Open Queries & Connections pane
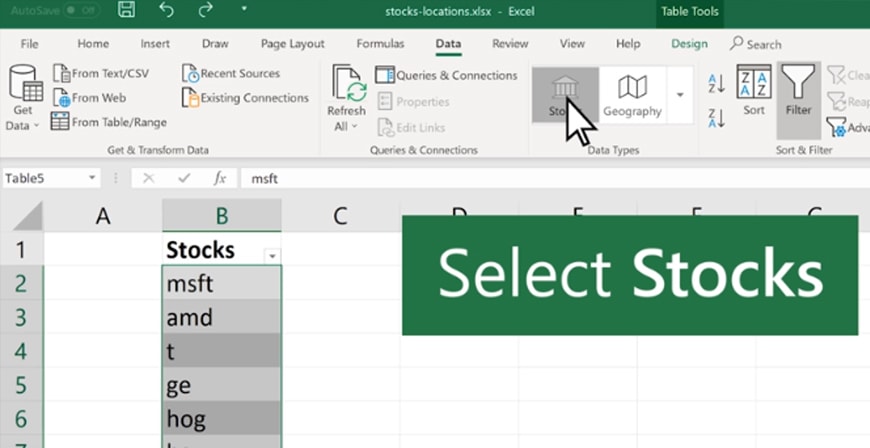Screen dimensions: 870x448 point(446,75)
